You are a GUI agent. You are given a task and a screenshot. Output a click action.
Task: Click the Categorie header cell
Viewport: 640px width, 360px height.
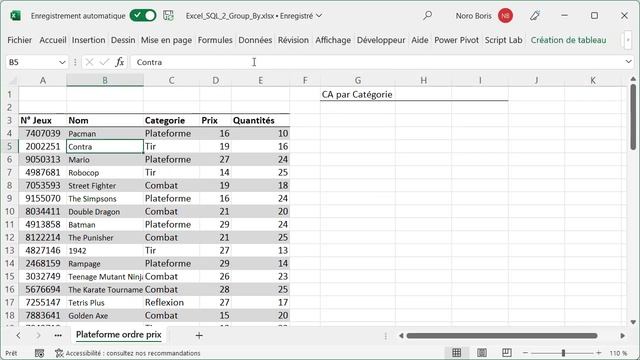171,120
